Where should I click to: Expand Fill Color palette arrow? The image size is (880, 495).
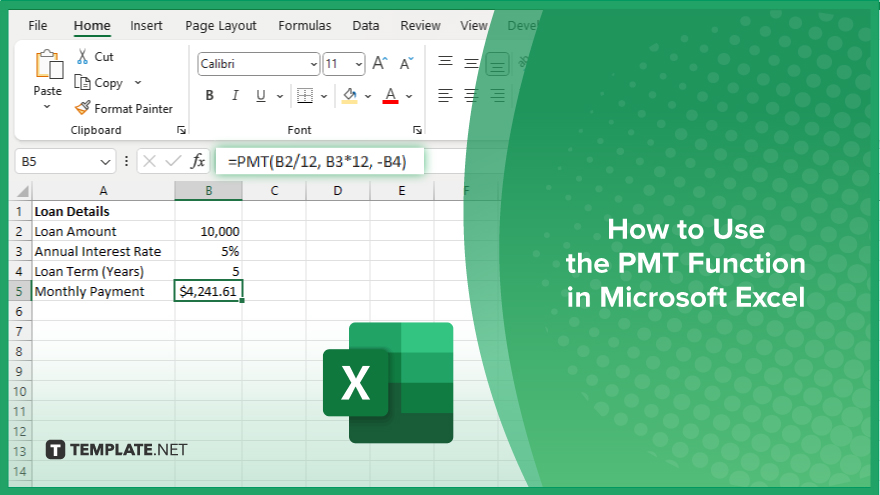click(x=368, y=97)
